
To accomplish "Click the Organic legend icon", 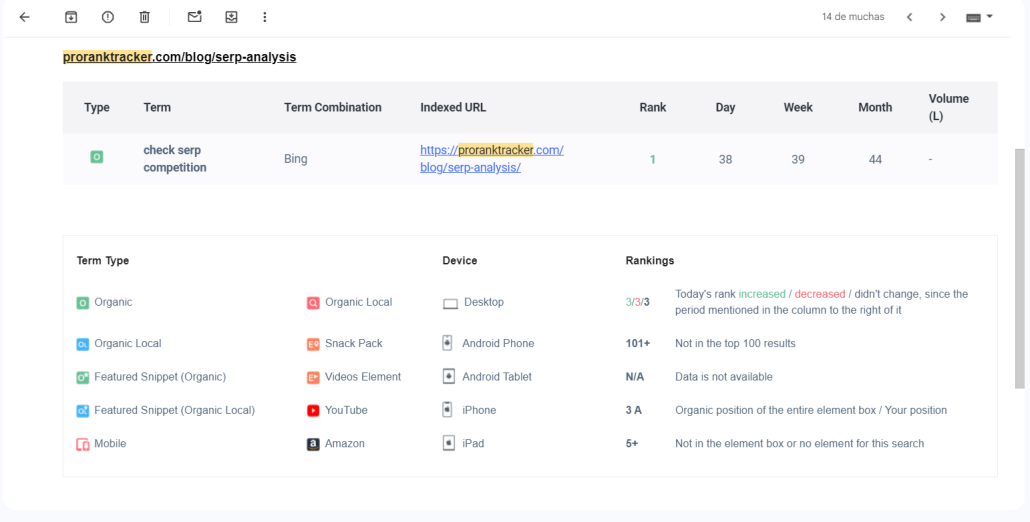I will tap(82, 303).
